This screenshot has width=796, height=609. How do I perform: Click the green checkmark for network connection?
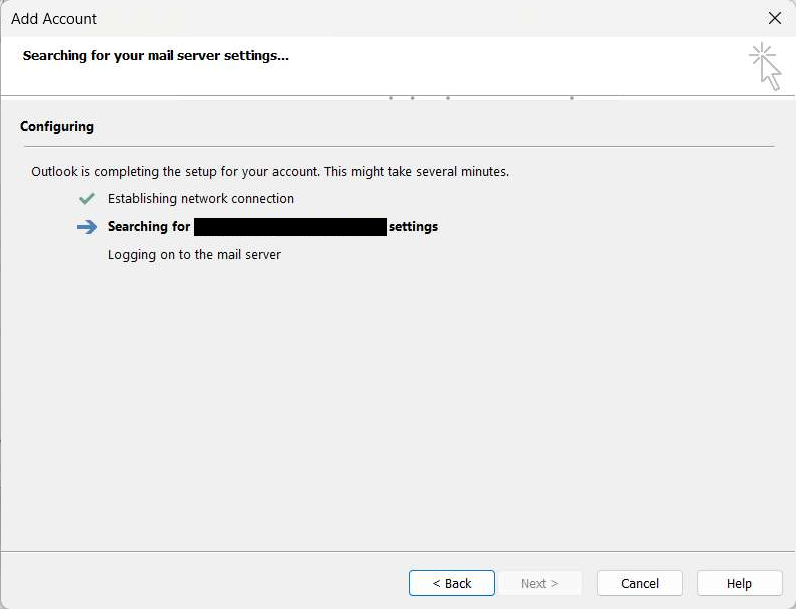click(87, 198)
